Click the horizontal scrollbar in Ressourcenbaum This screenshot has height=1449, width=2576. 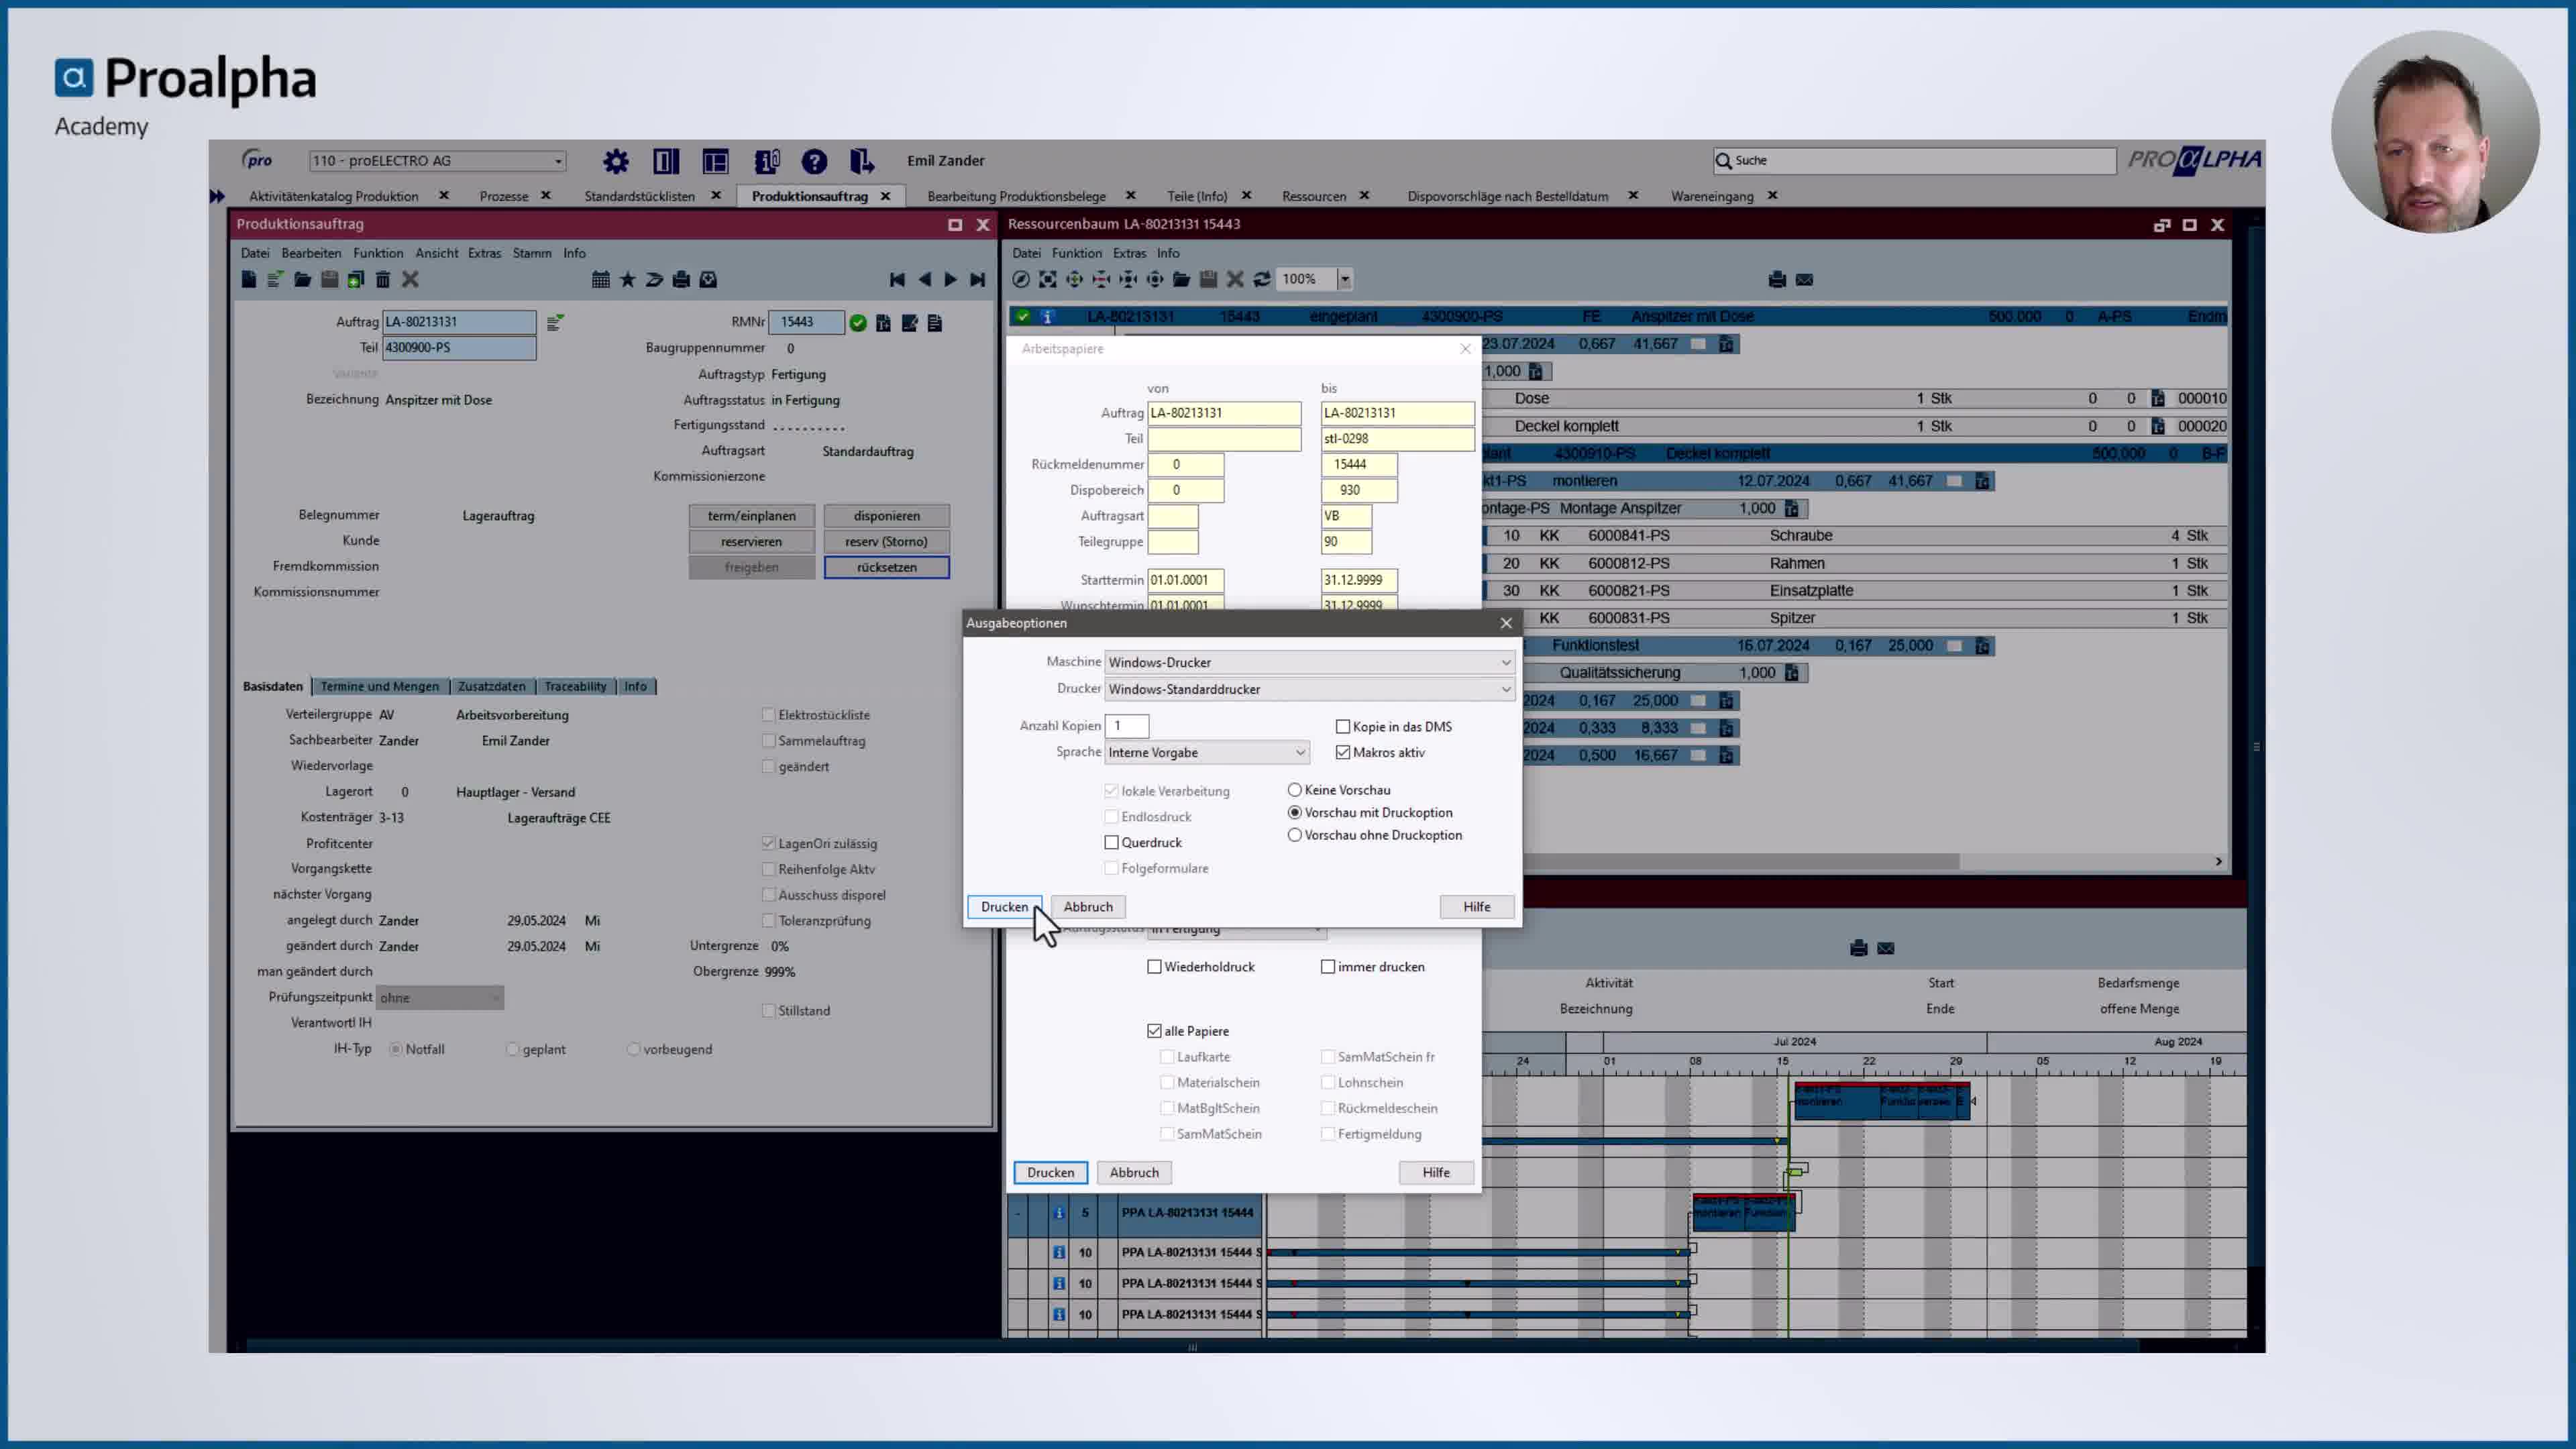pyautogui.click(x=1720, y=862)
